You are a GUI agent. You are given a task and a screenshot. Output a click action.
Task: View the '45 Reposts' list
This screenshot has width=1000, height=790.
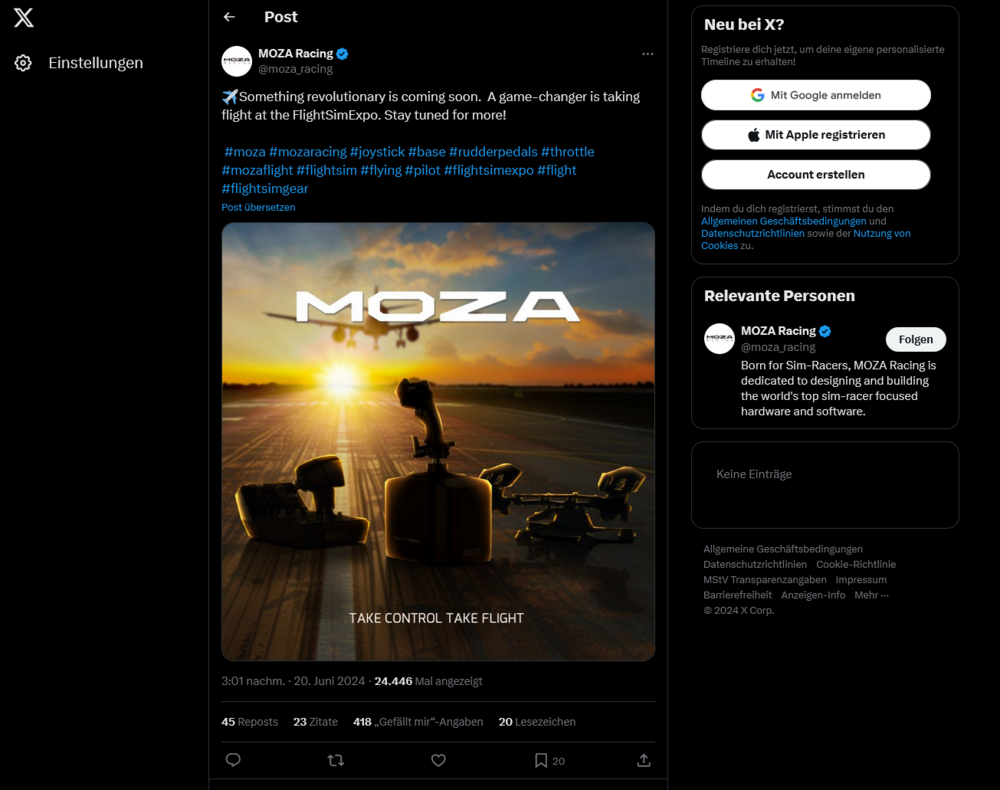click(250, 721)
